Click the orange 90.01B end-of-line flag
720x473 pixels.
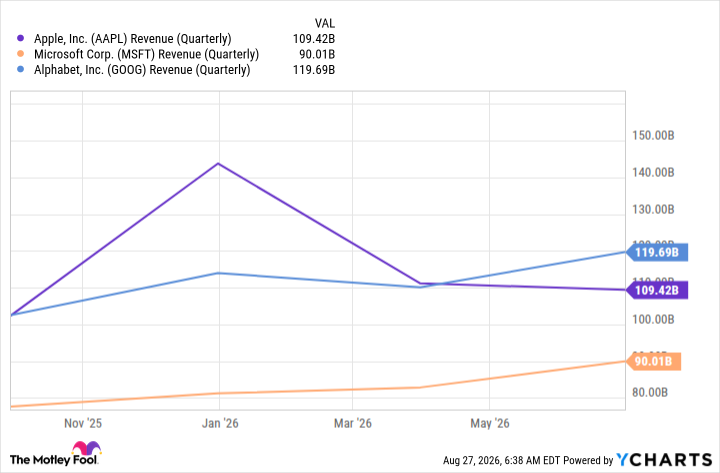click(653, 361)
